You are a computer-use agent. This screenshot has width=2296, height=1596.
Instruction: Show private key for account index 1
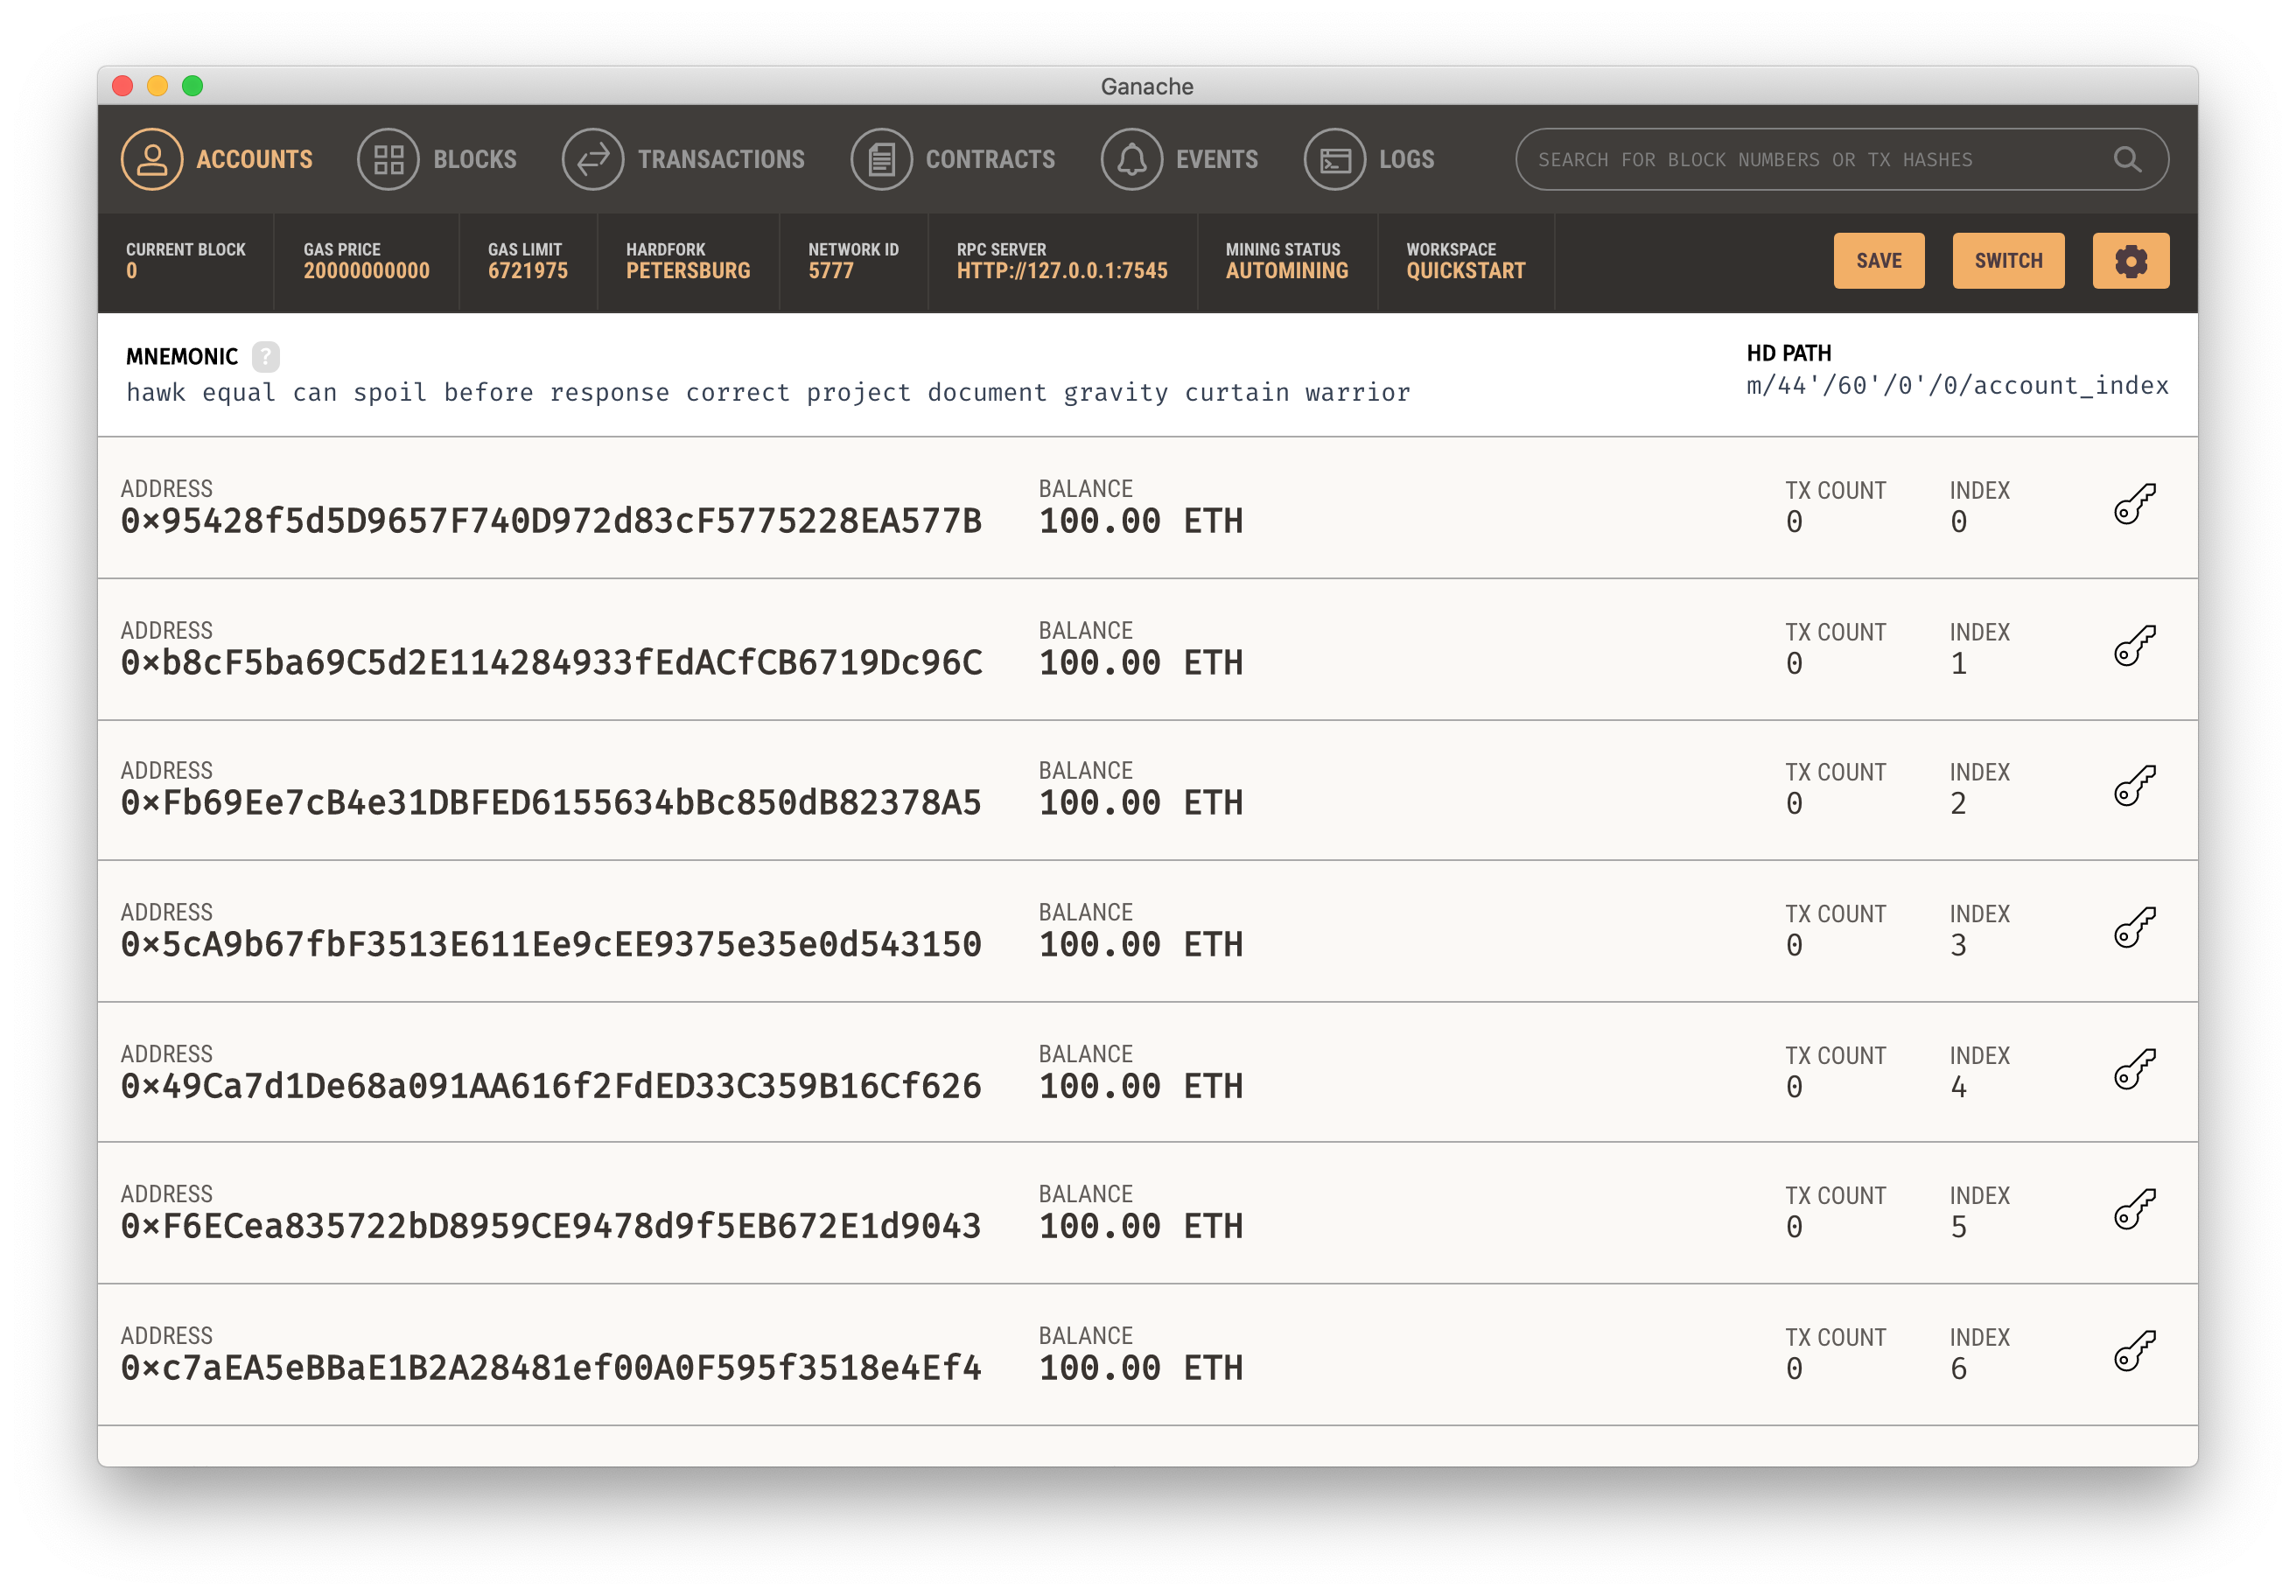(x=2134, y=647)
